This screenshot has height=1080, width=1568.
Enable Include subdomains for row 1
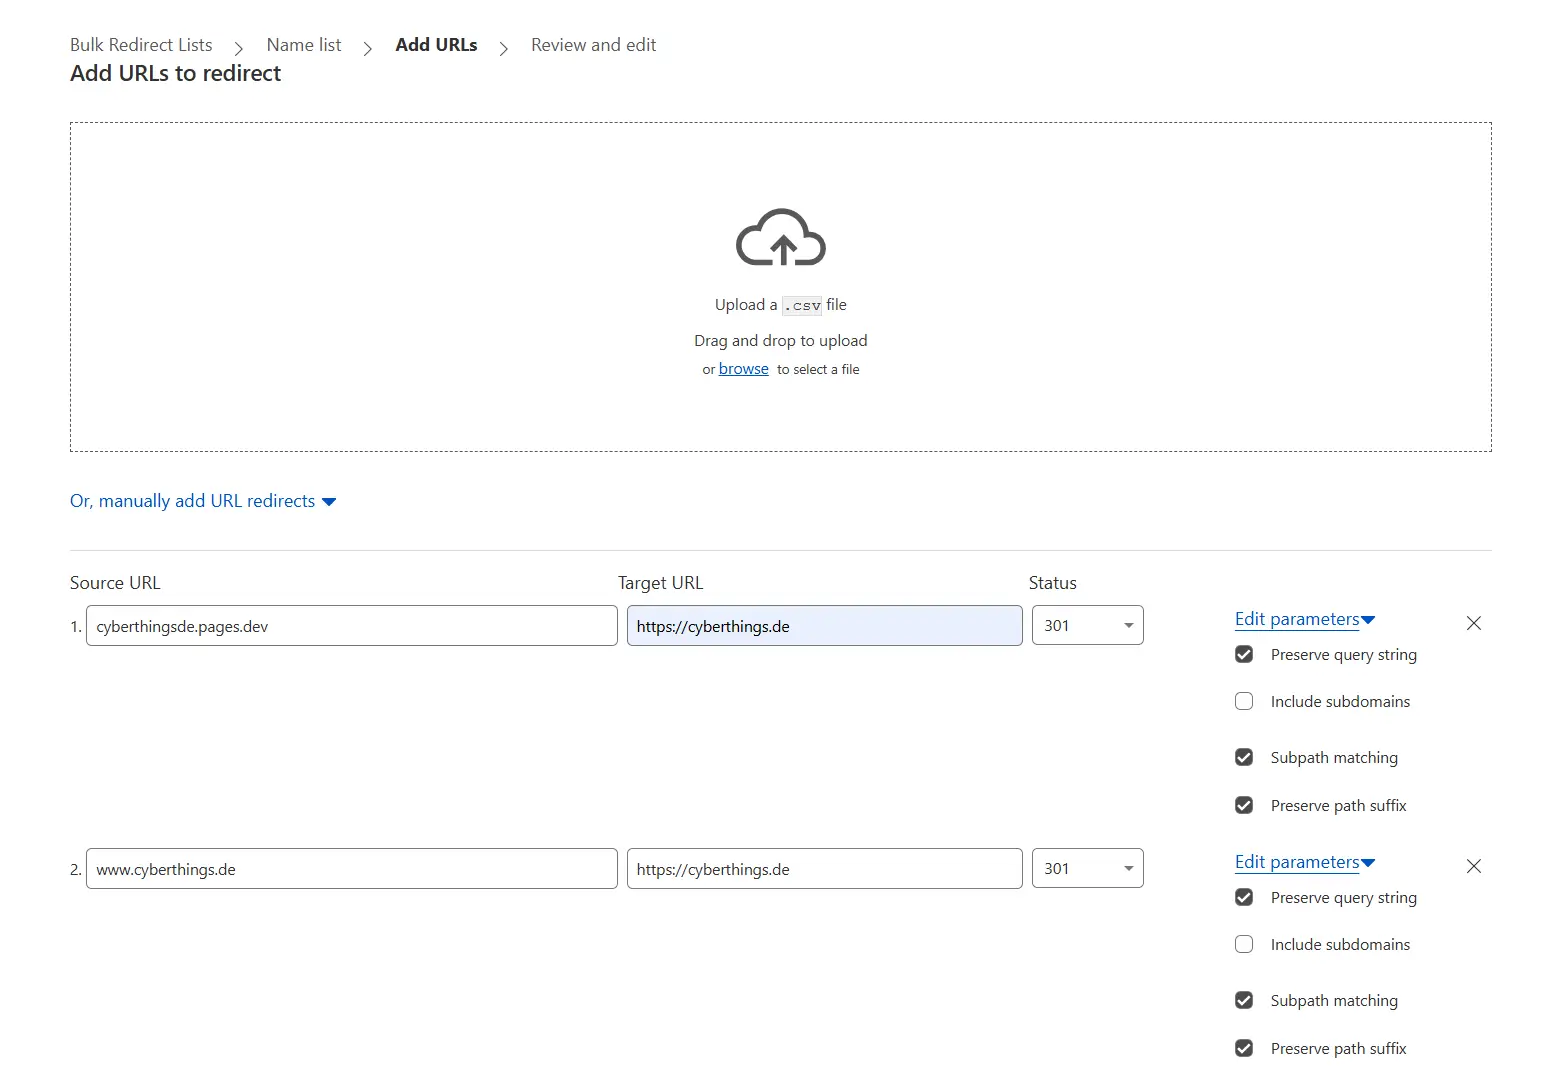click(1244, 701)
